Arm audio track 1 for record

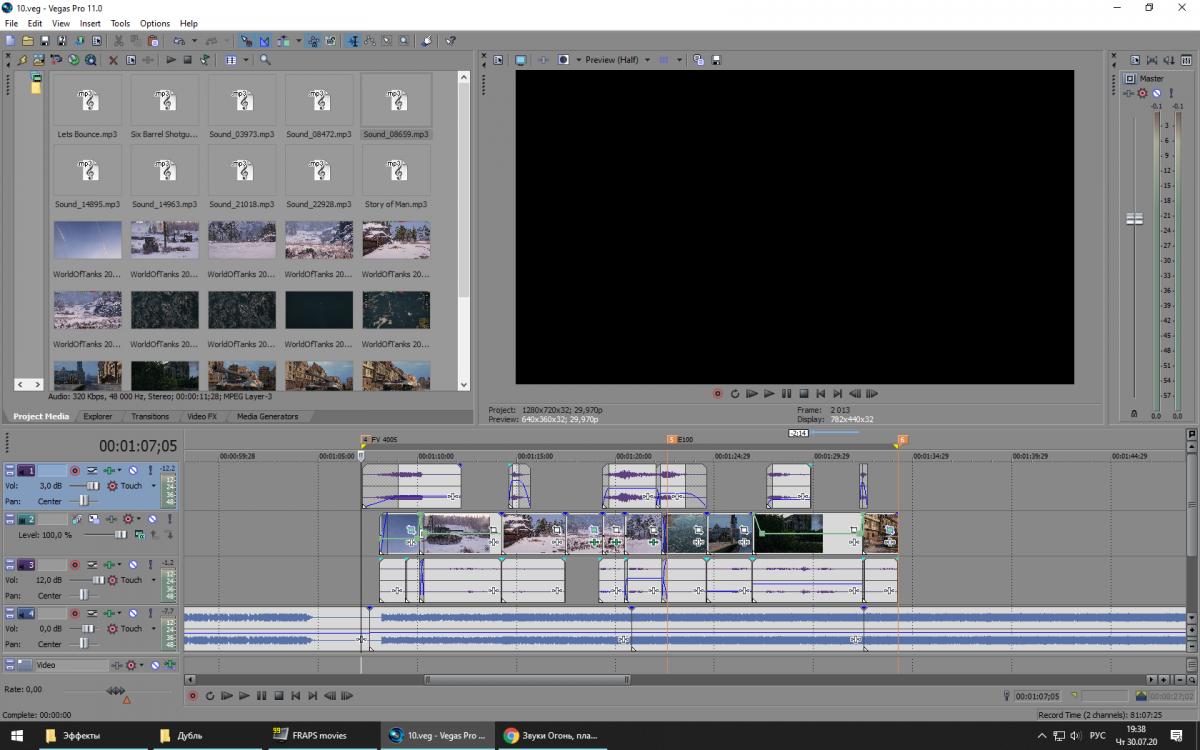click(x=75, y=470)
